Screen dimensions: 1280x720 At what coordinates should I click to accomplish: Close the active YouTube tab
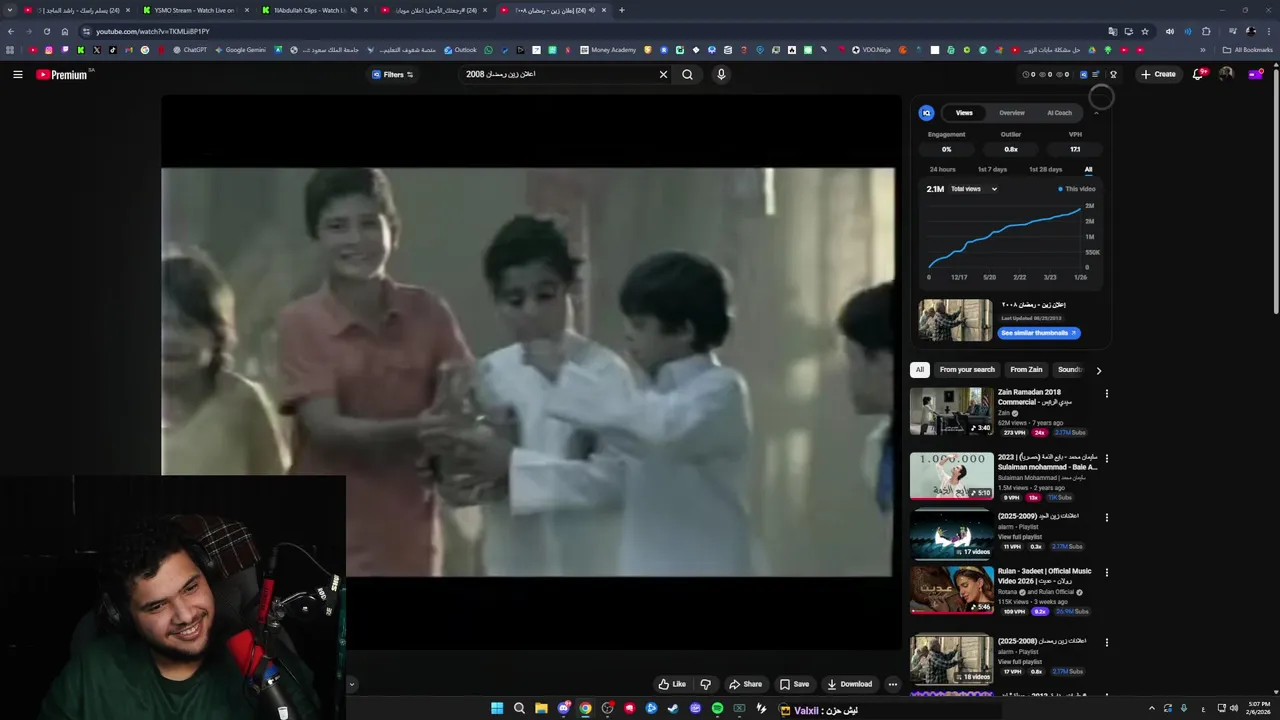pyautogui.click(x=604, y=10)
